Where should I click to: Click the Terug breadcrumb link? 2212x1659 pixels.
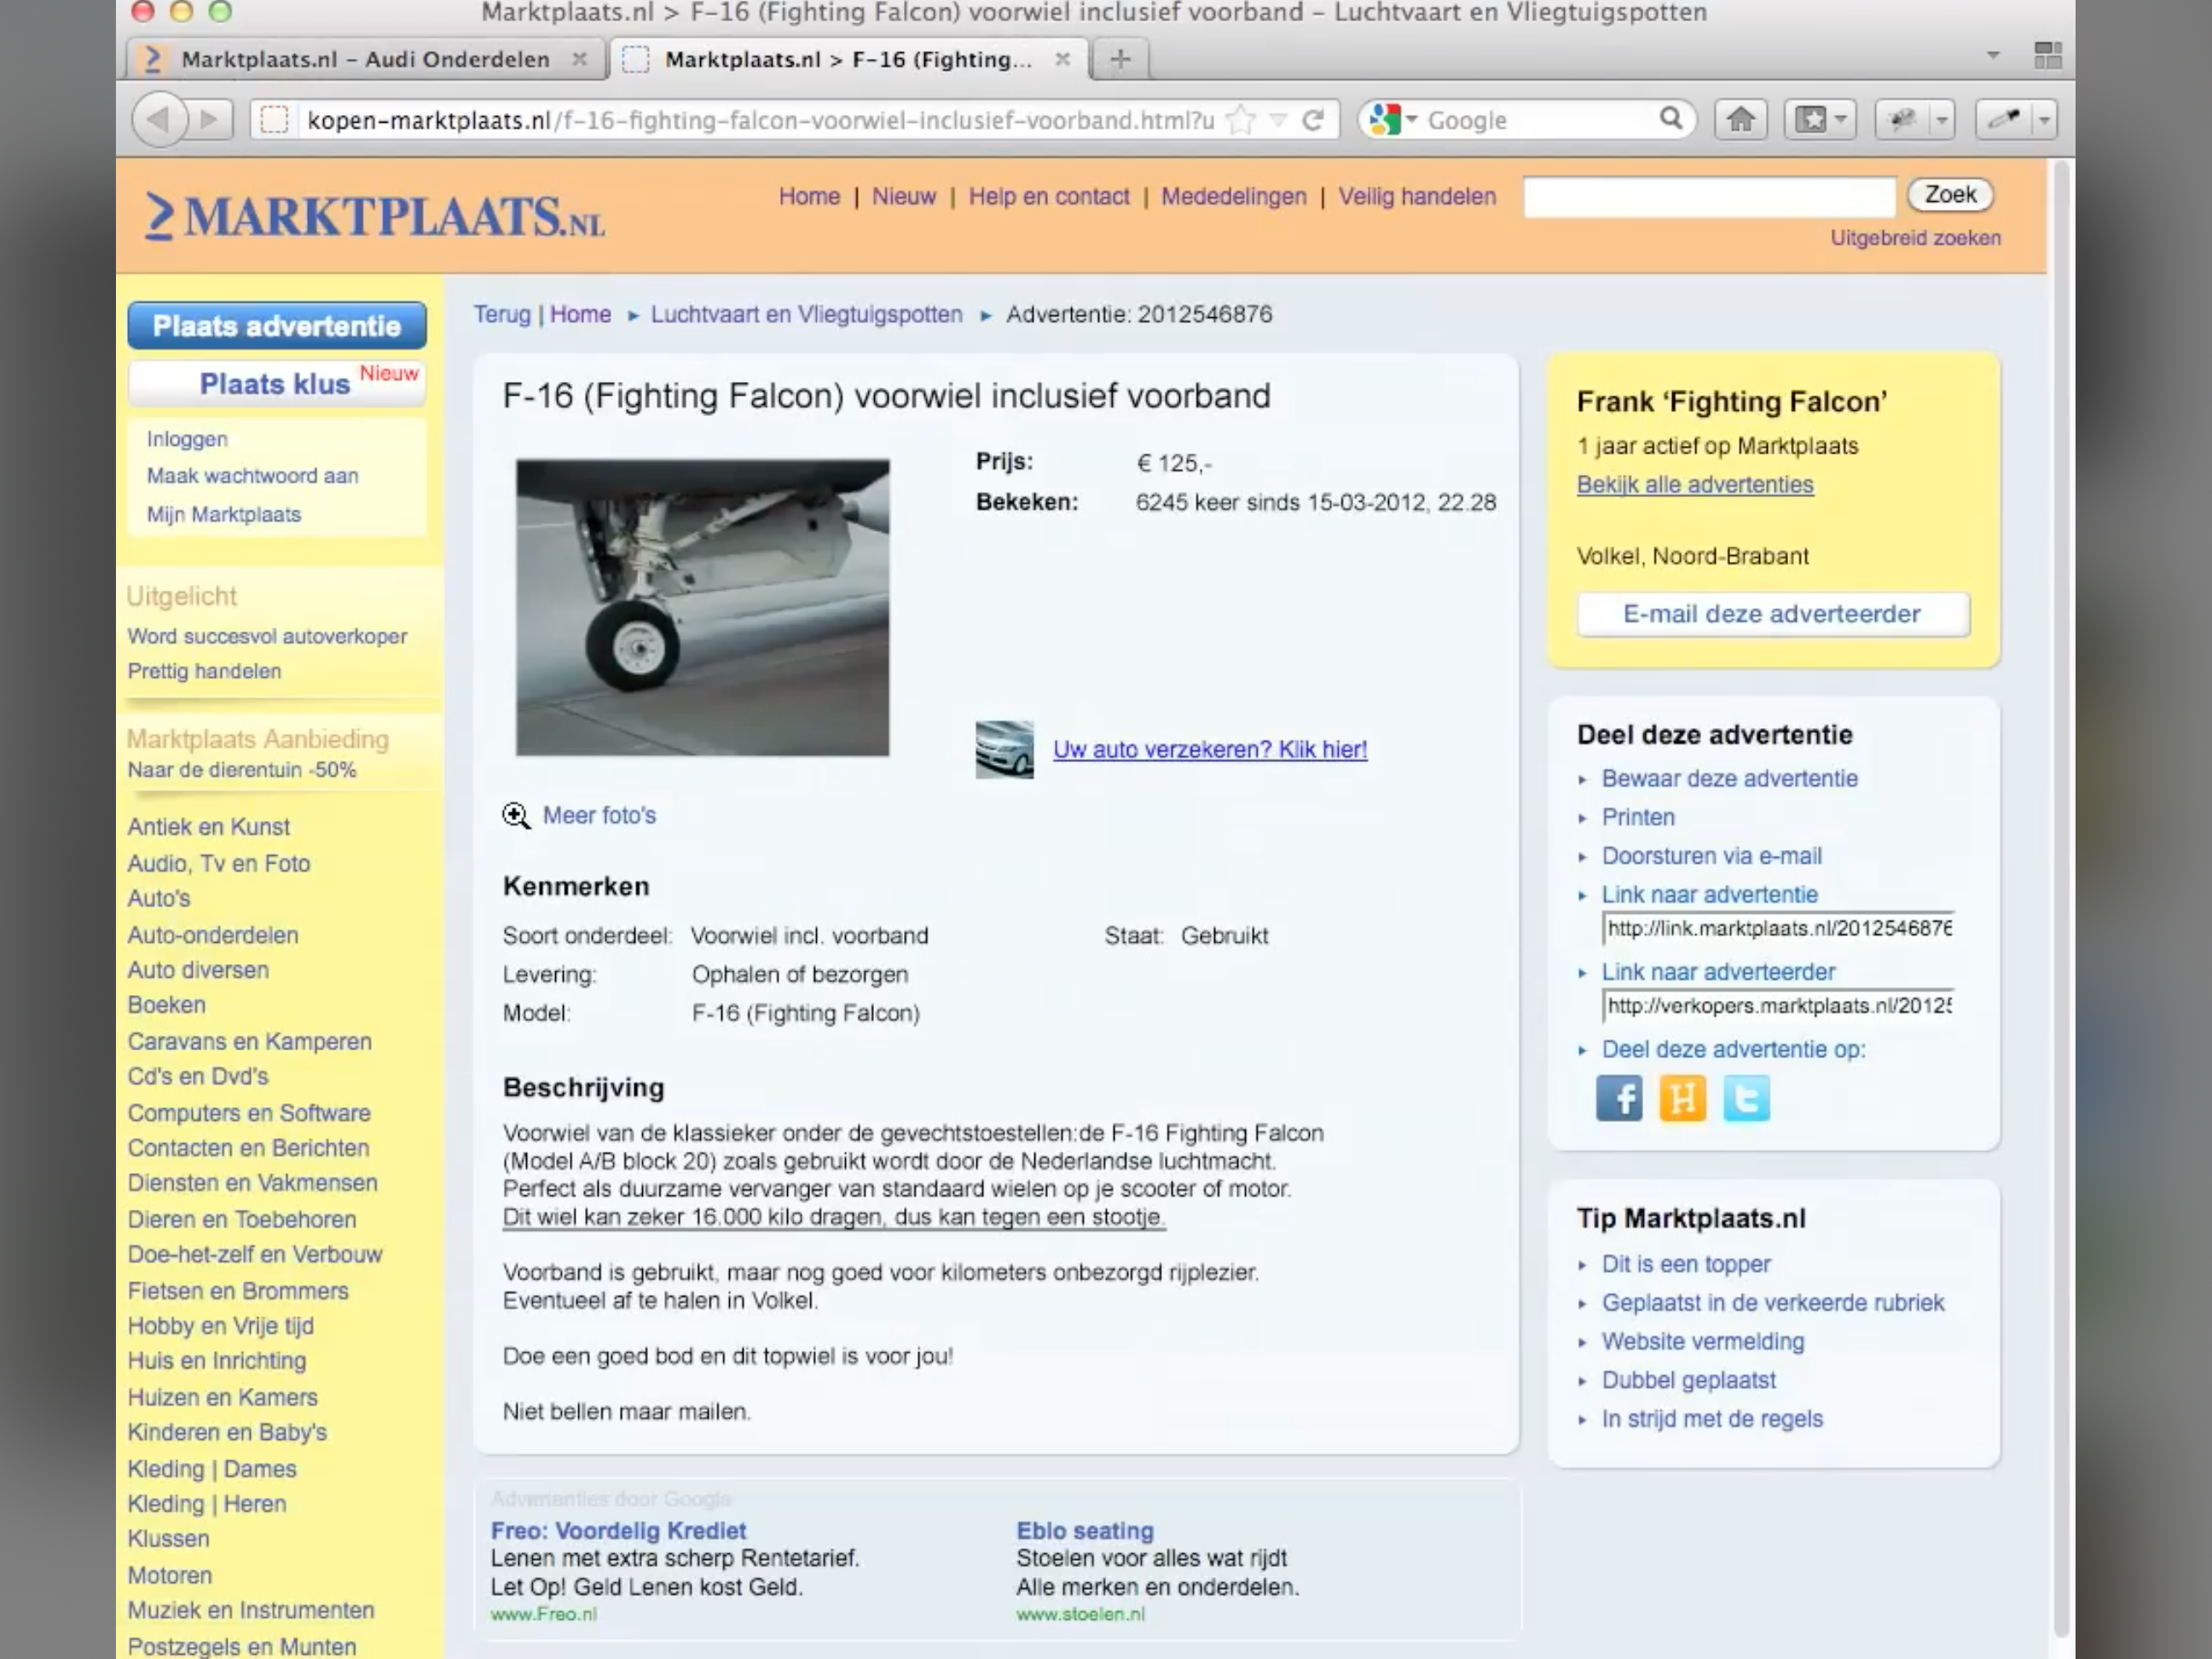pyautogui.click(x=502, y=314)
